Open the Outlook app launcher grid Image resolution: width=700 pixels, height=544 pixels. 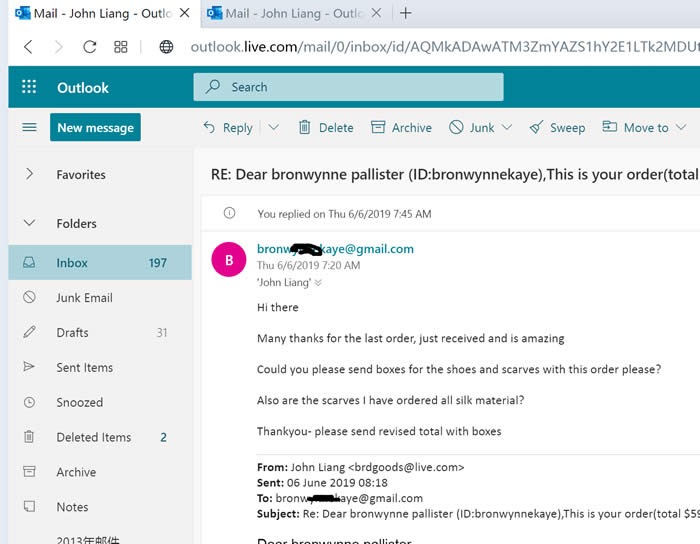pyautogui.click(x=28, y=87)
